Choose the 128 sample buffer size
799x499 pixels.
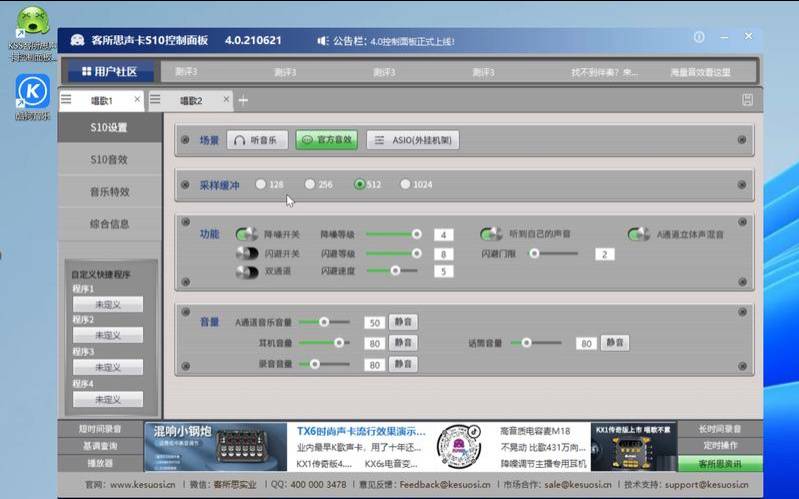(261, 184)
